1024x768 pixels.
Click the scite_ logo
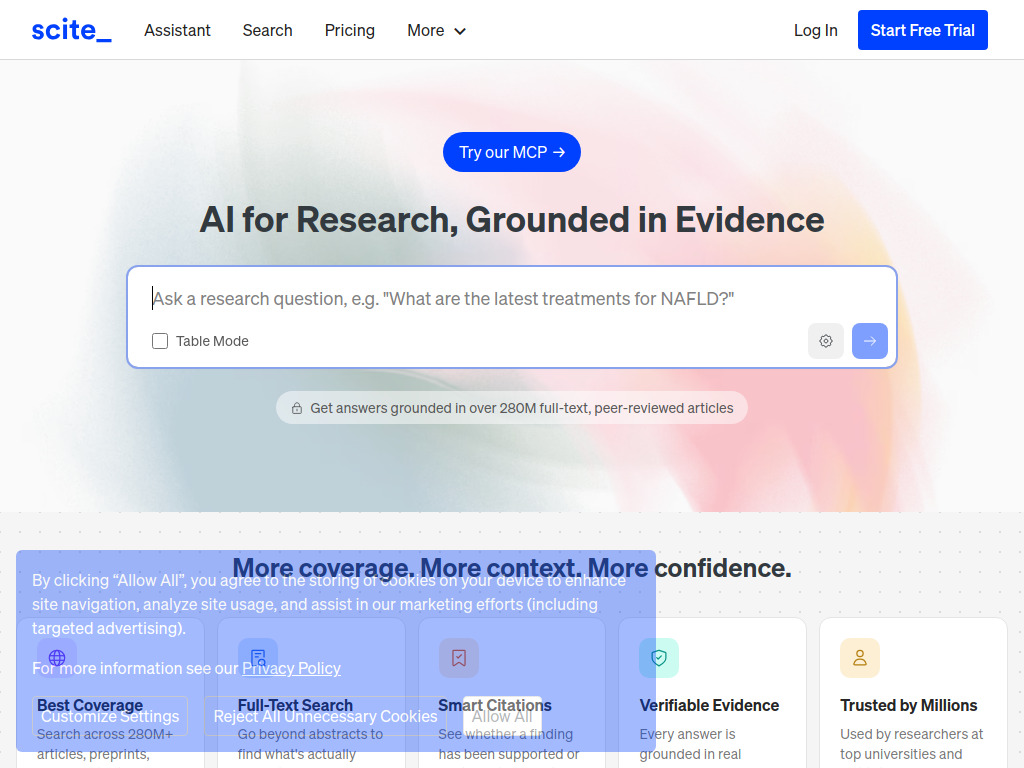coord(71,30)
